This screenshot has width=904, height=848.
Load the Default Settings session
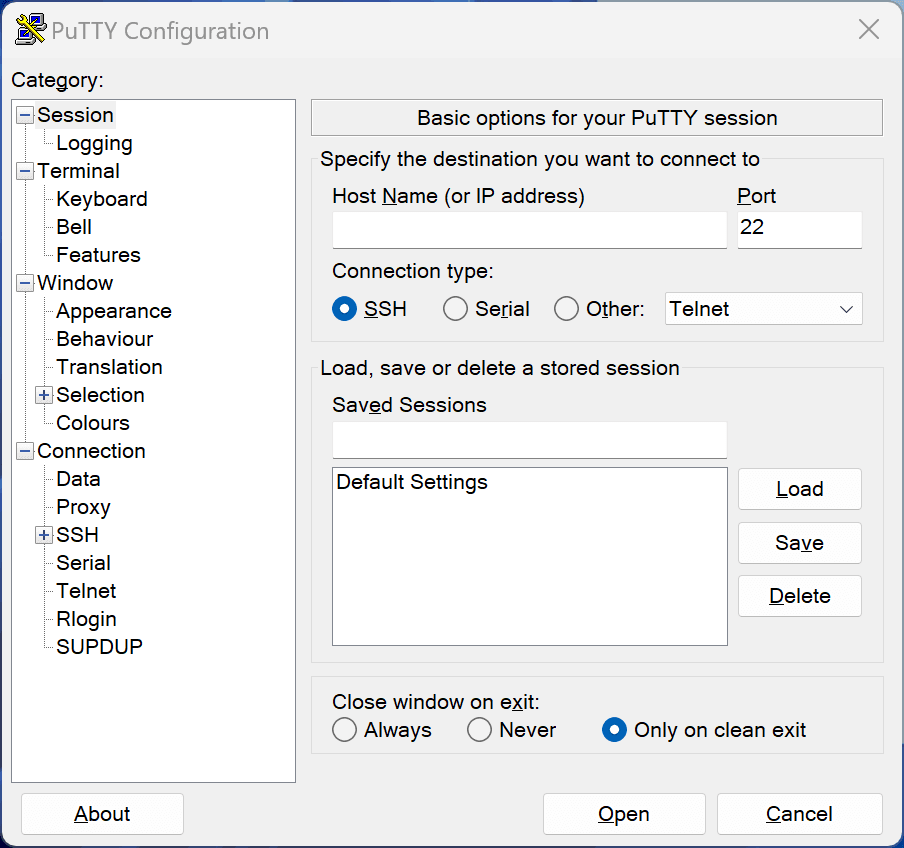coord(799,489)
